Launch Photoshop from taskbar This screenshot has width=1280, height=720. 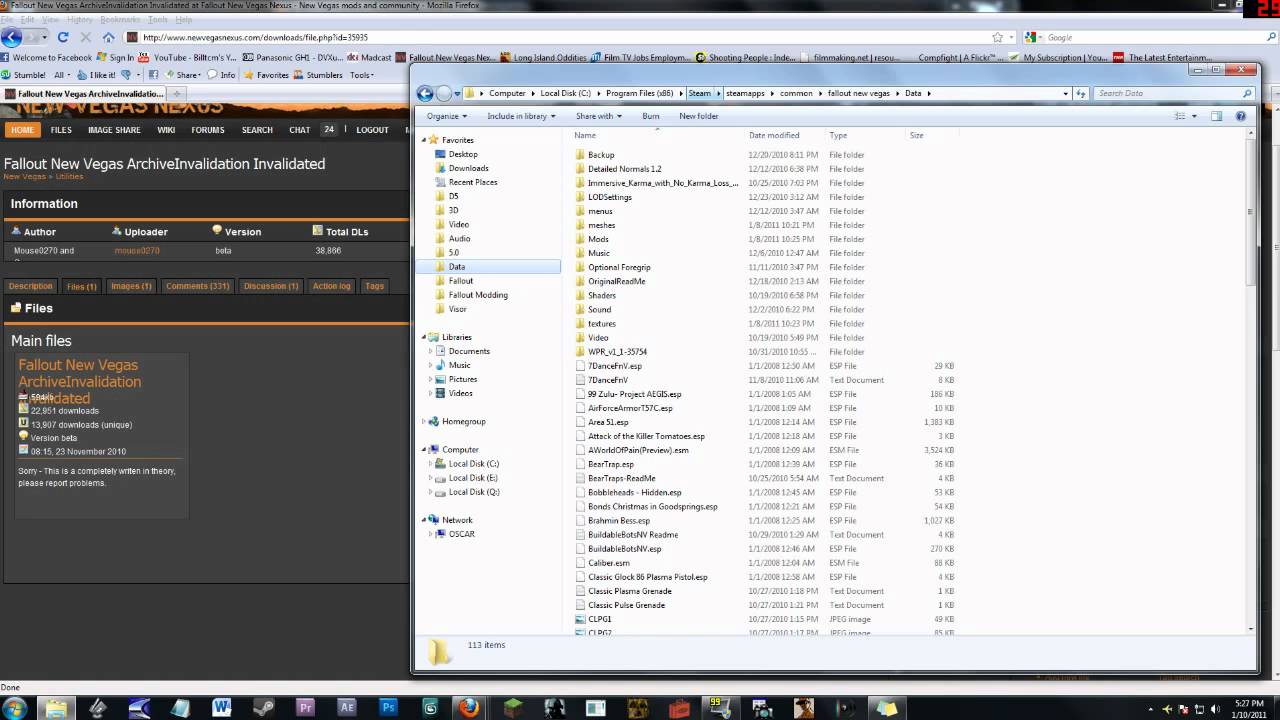[x=389, y=707]
